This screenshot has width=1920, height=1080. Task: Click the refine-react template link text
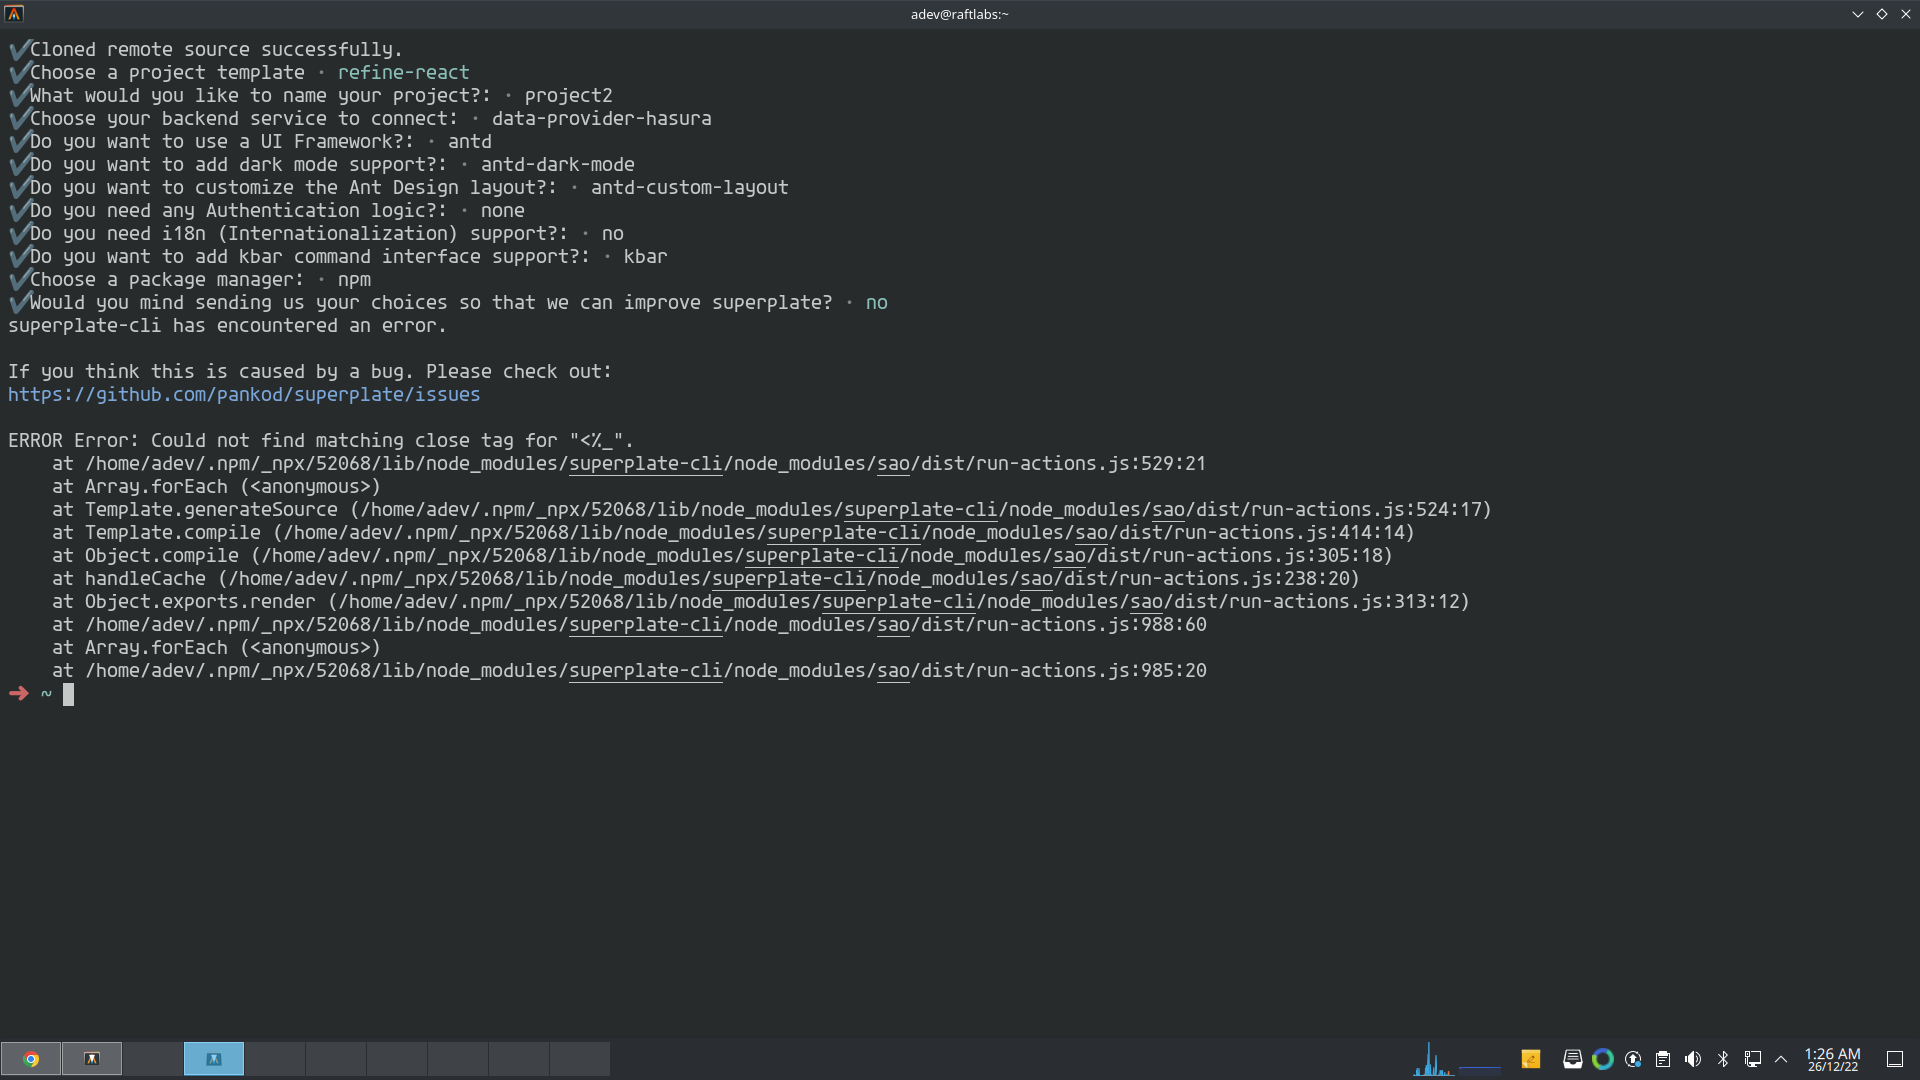coord(403,71)
